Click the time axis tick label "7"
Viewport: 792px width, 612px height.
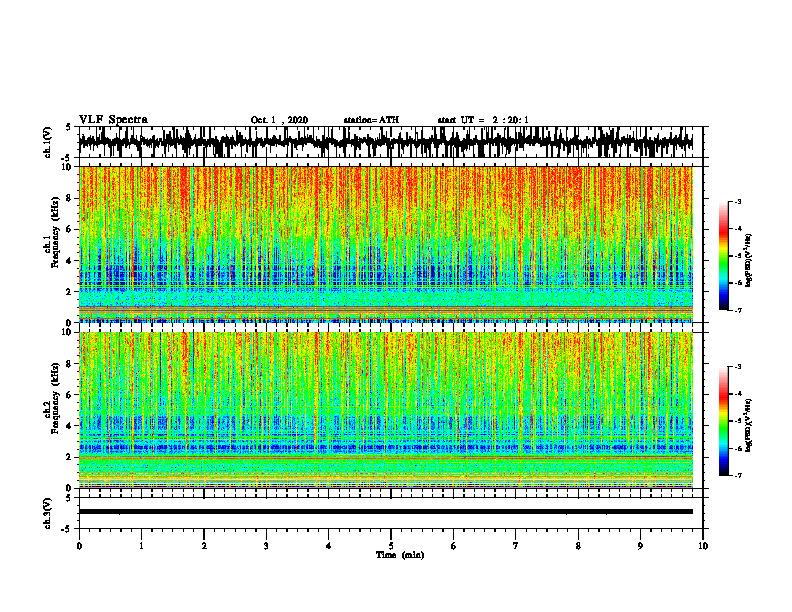click(x=516, y=546)
